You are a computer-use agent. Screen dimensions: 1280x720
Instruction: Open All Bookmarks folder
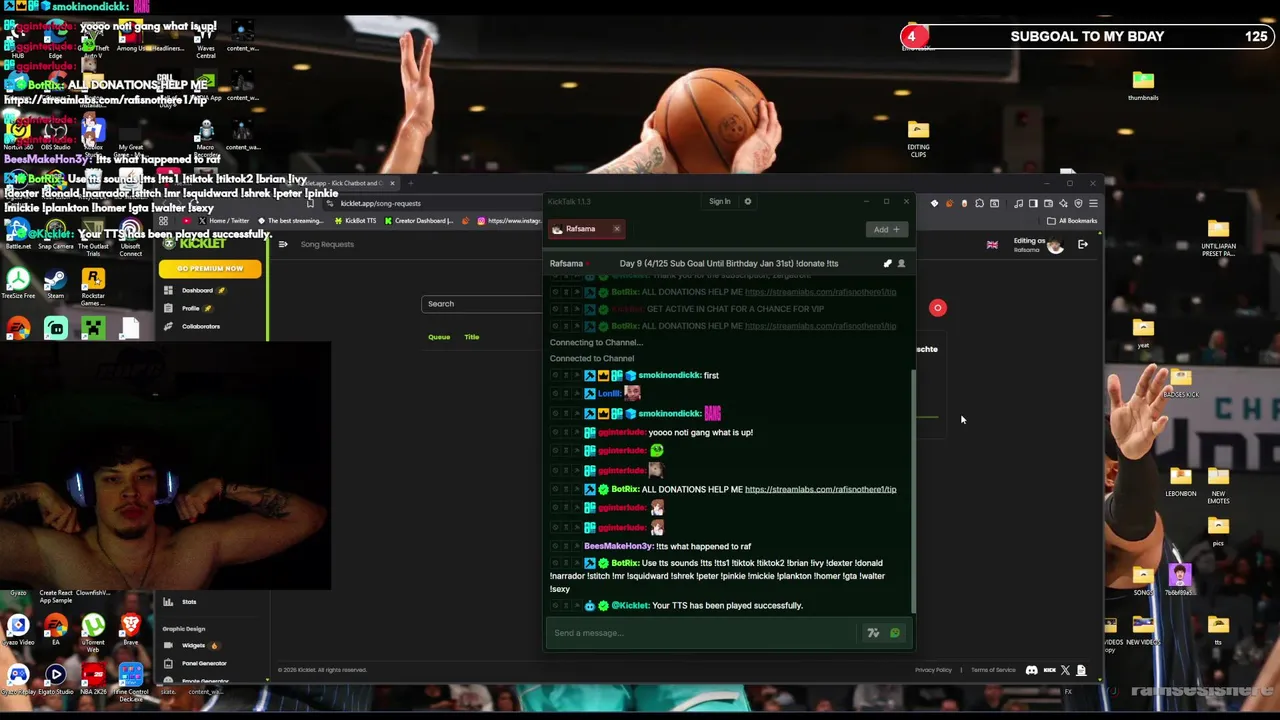pyautogui.click(x=1073, y=221)
